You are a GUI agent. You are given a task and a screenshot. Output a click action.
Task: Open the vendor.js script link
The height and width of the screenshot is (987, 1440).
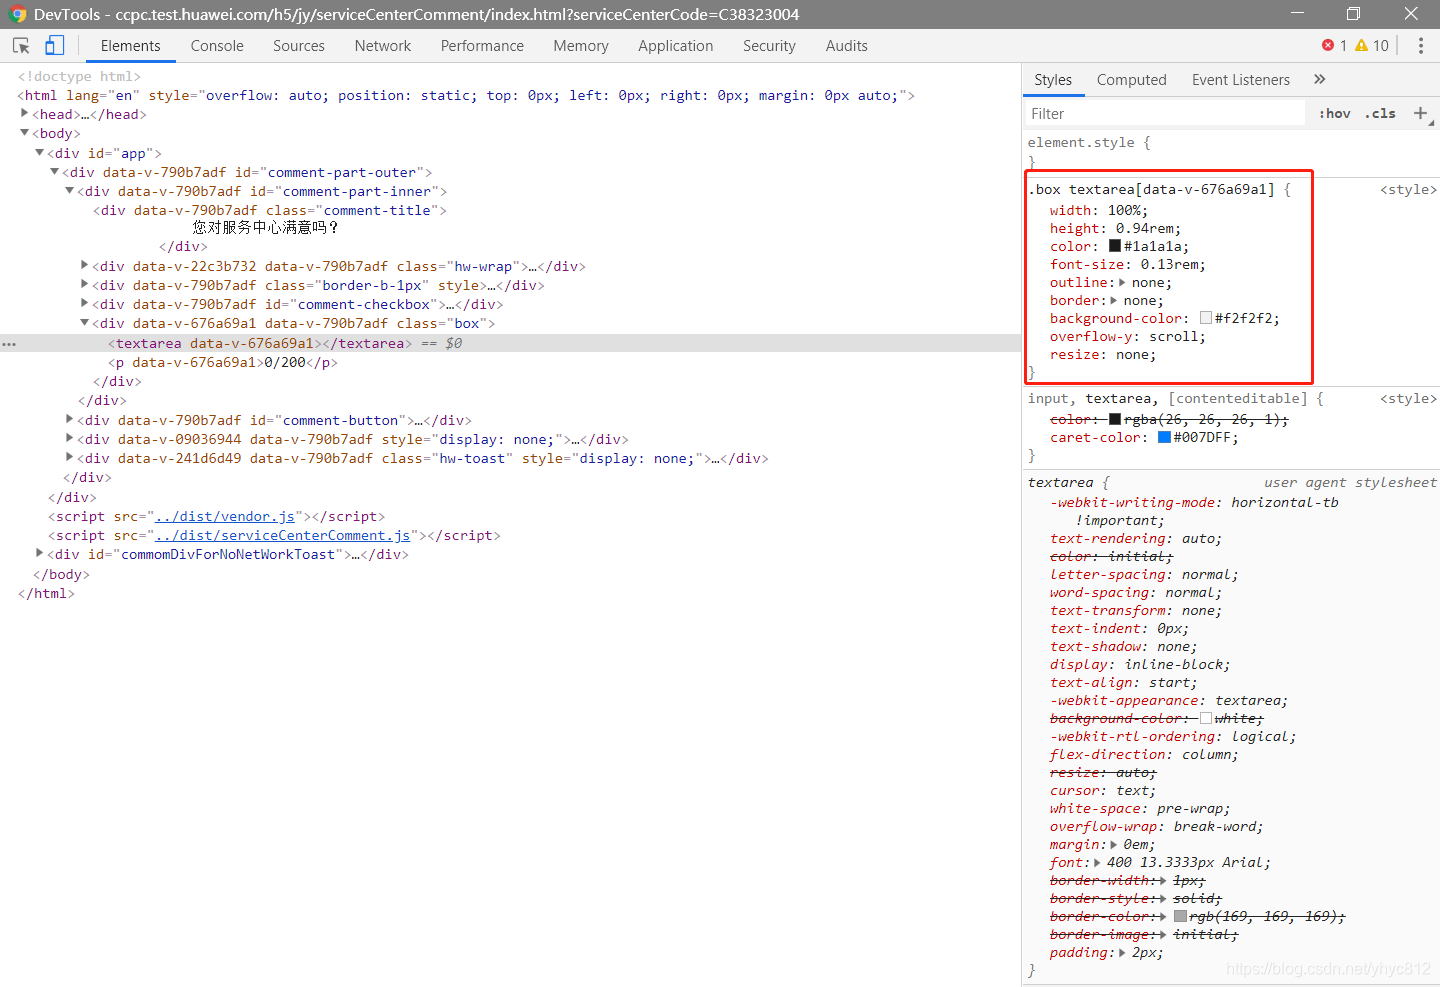click(225, 516)
